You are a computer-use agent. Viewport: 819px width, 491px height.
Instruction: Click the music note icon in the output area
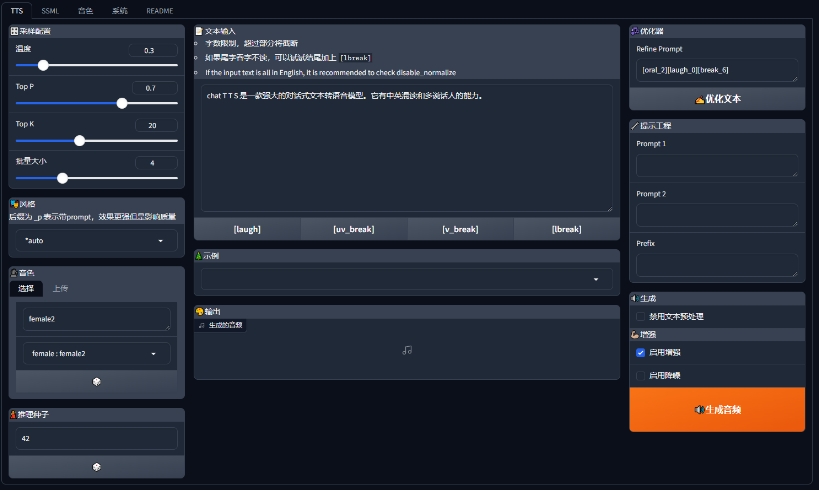(x=407, y=350)
